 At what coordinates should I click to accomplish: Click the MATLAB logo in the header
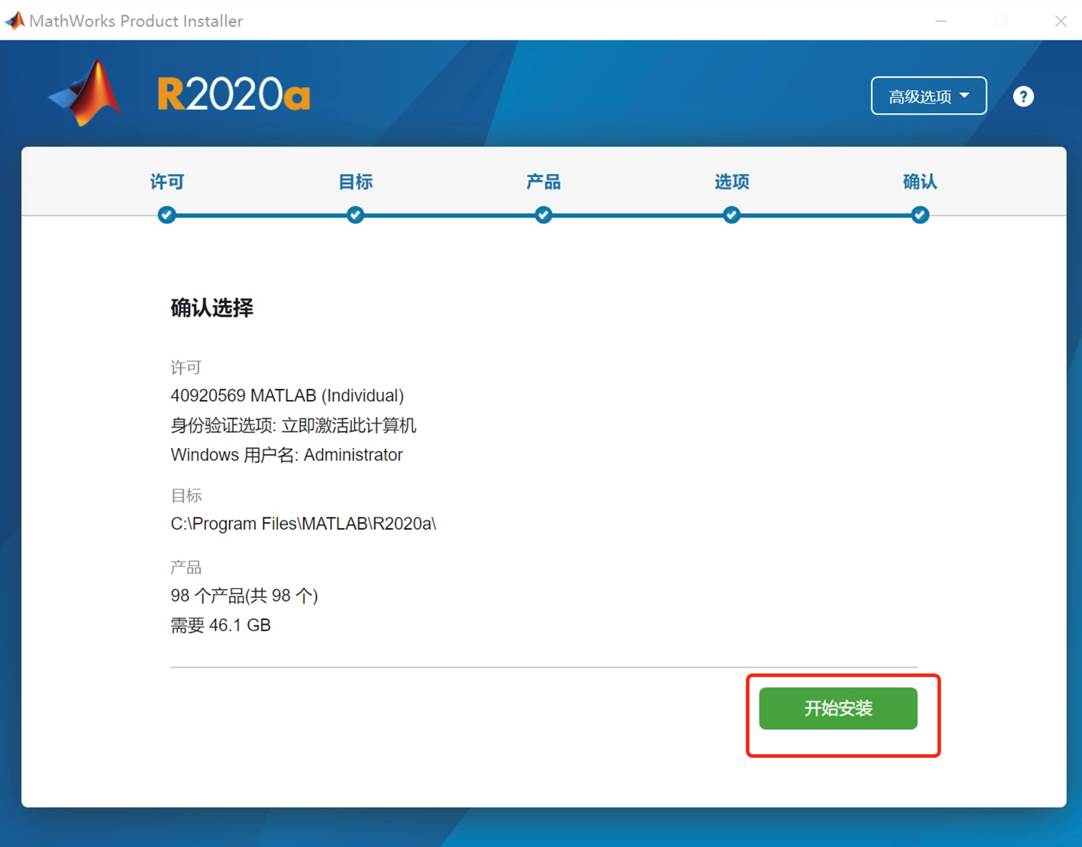[86, 93]
